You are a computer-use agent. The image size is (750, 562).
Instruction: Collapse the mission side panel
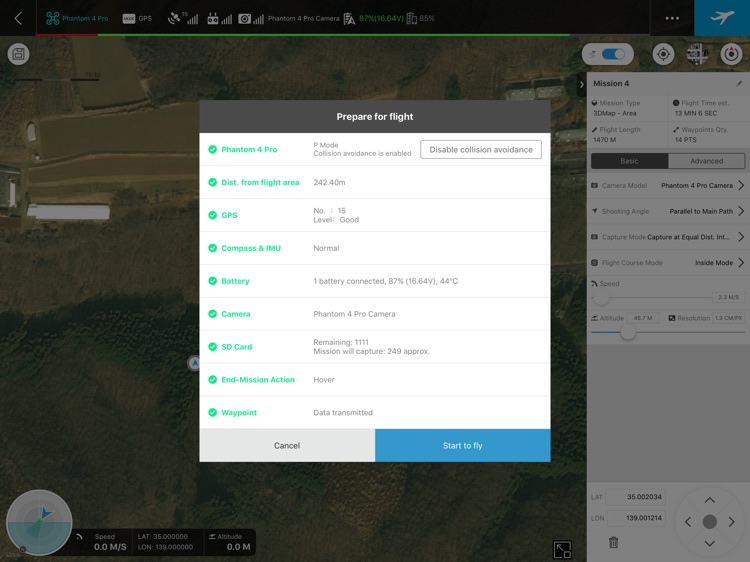(x=582, y=85)
